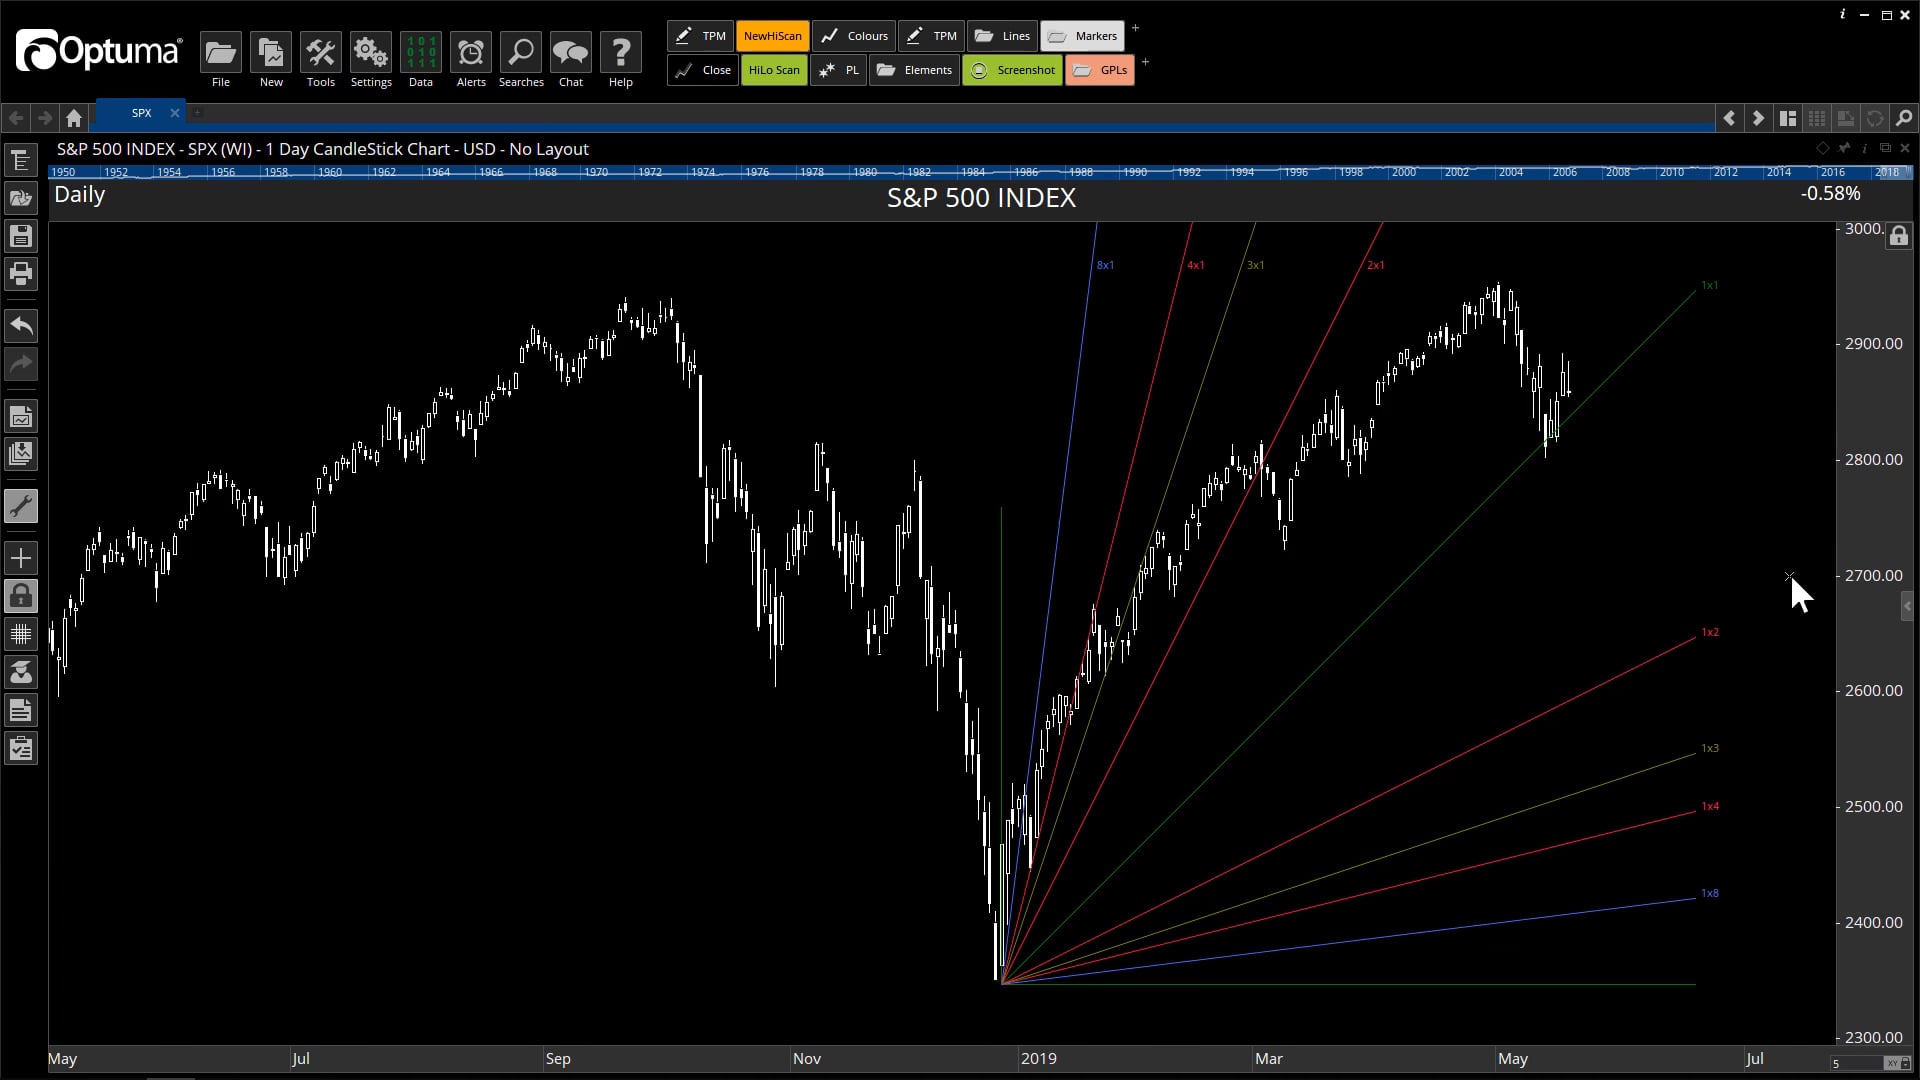Viewport: 1920px width, 1080px height.
Task: Click the back navigation arrow
Action: [x=16, y=118]
